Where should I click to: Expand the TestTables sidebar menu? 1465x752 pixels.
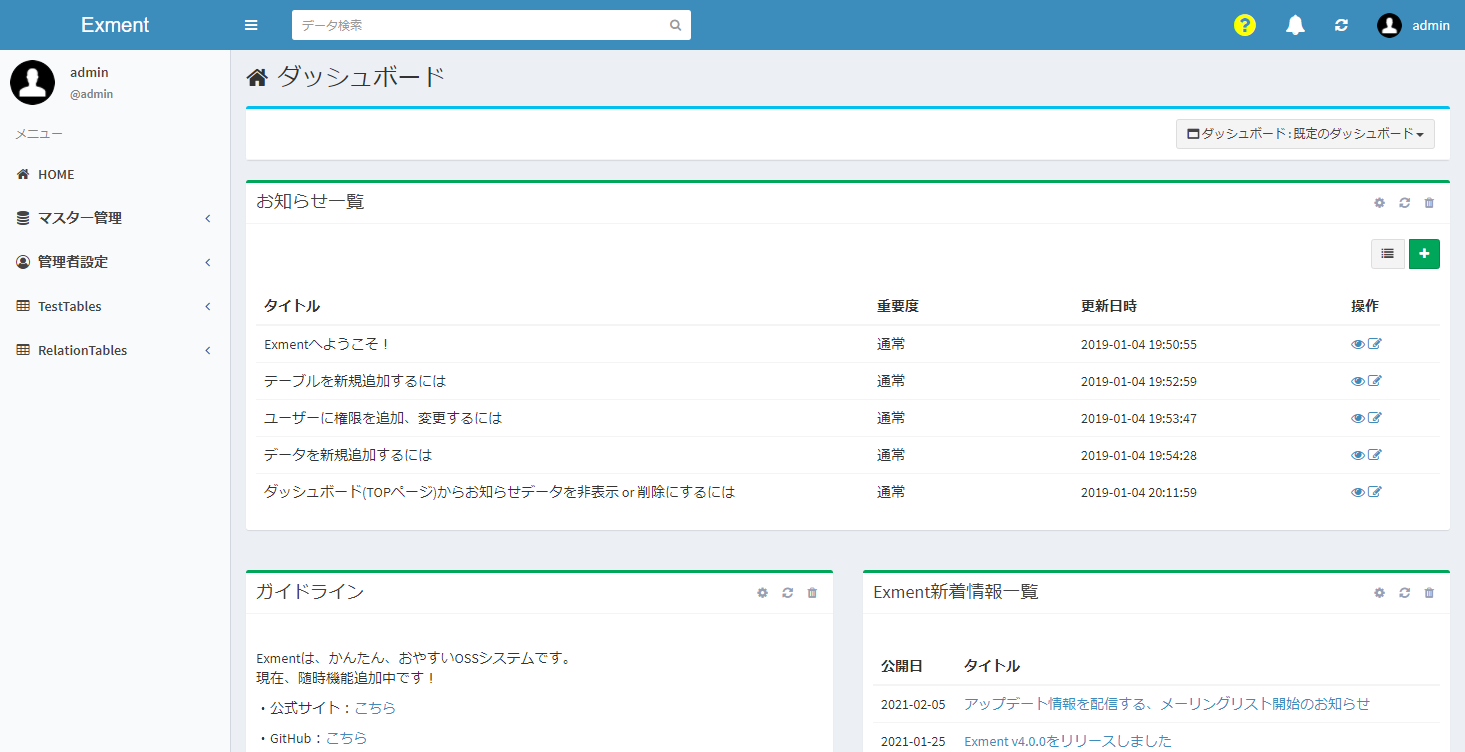(70, 306)
